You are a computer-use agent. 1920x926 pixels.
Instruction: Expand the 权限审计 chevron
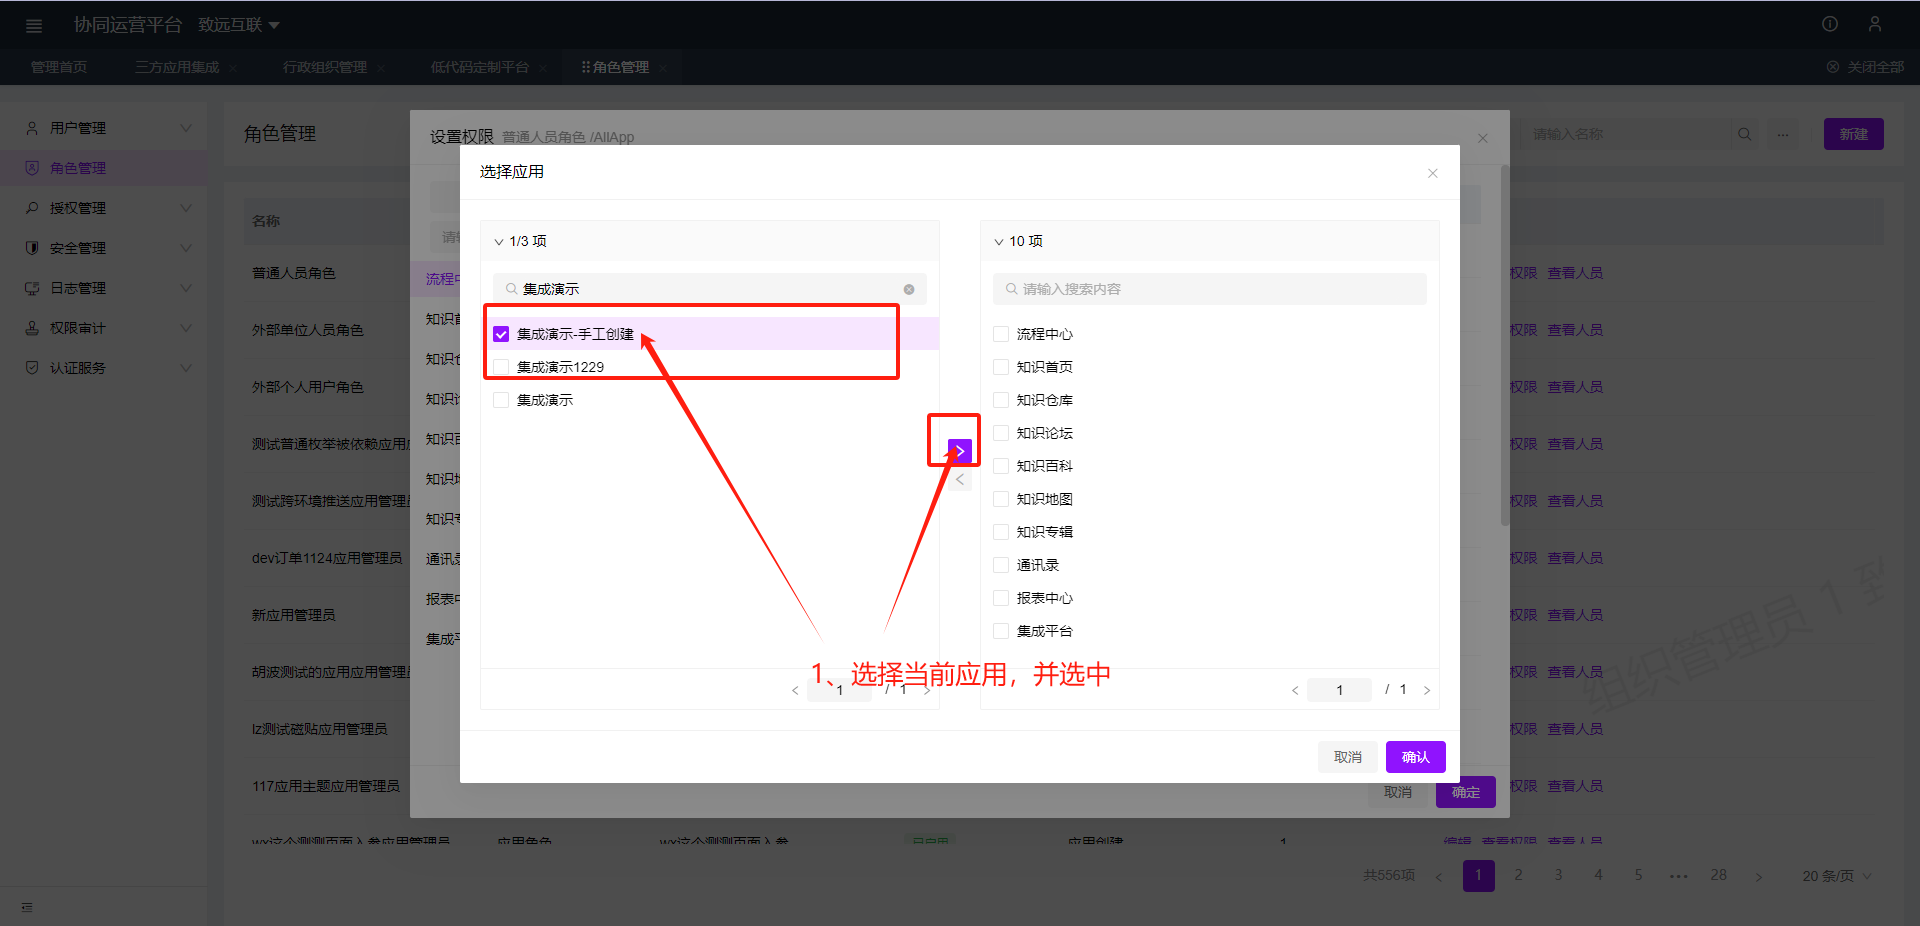pos(186,328)
